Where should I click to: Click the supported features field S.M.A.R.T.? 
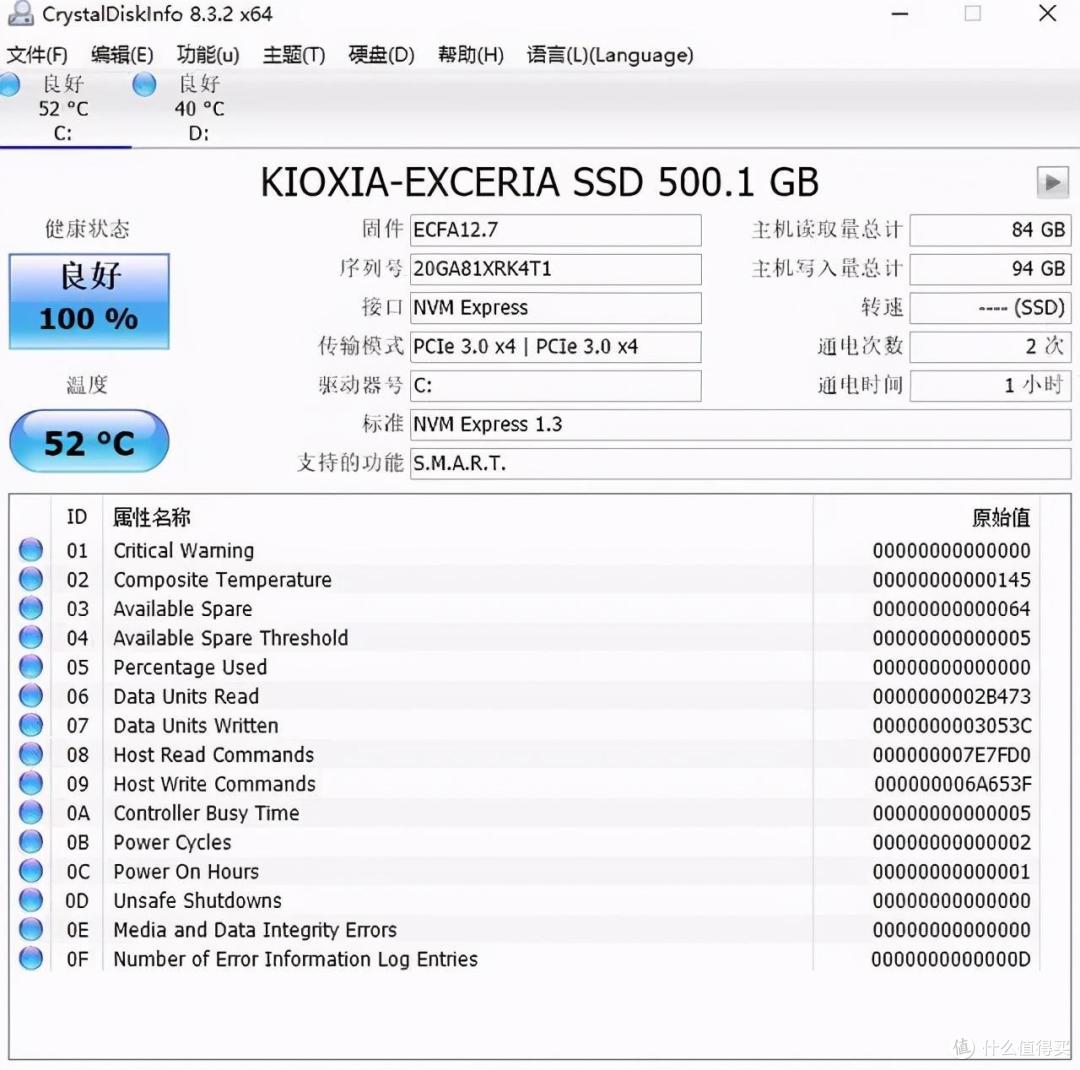(x=740, y=464)
